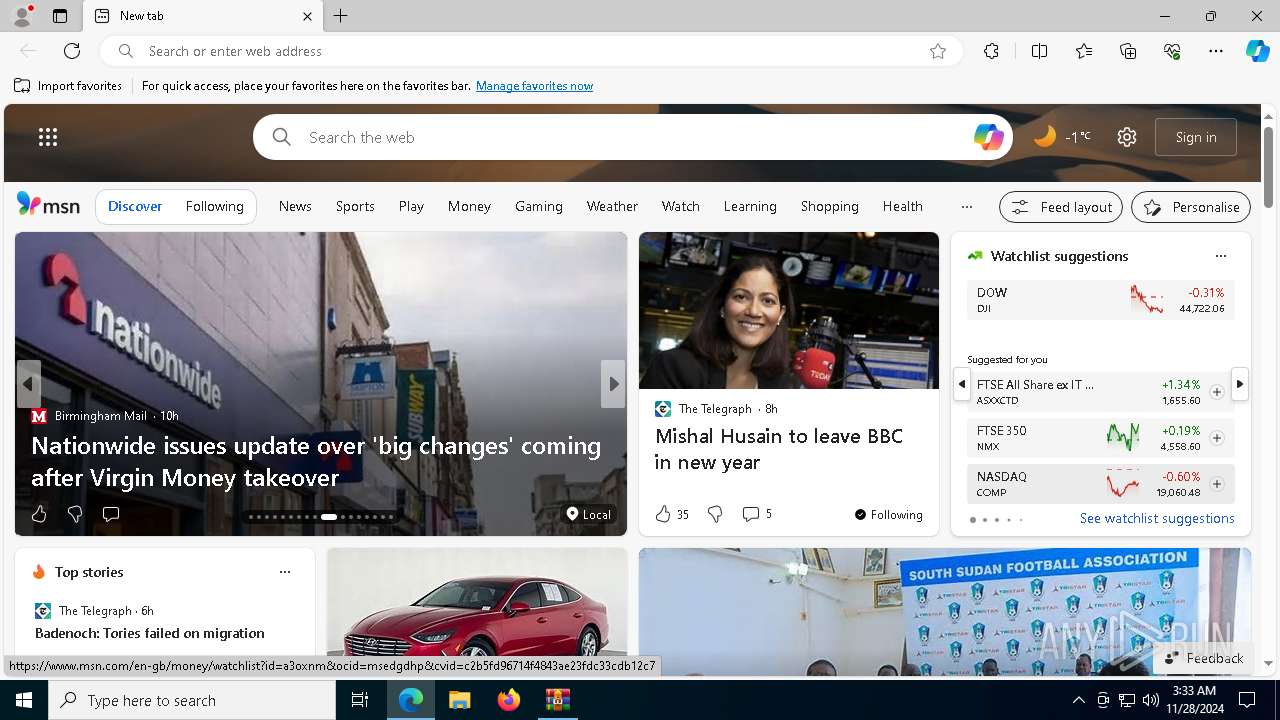The width and height of the screenshot is (1280, 720).
Task: Open Watchlist suggestions options menu
Action: click(x=1220, y=256)
